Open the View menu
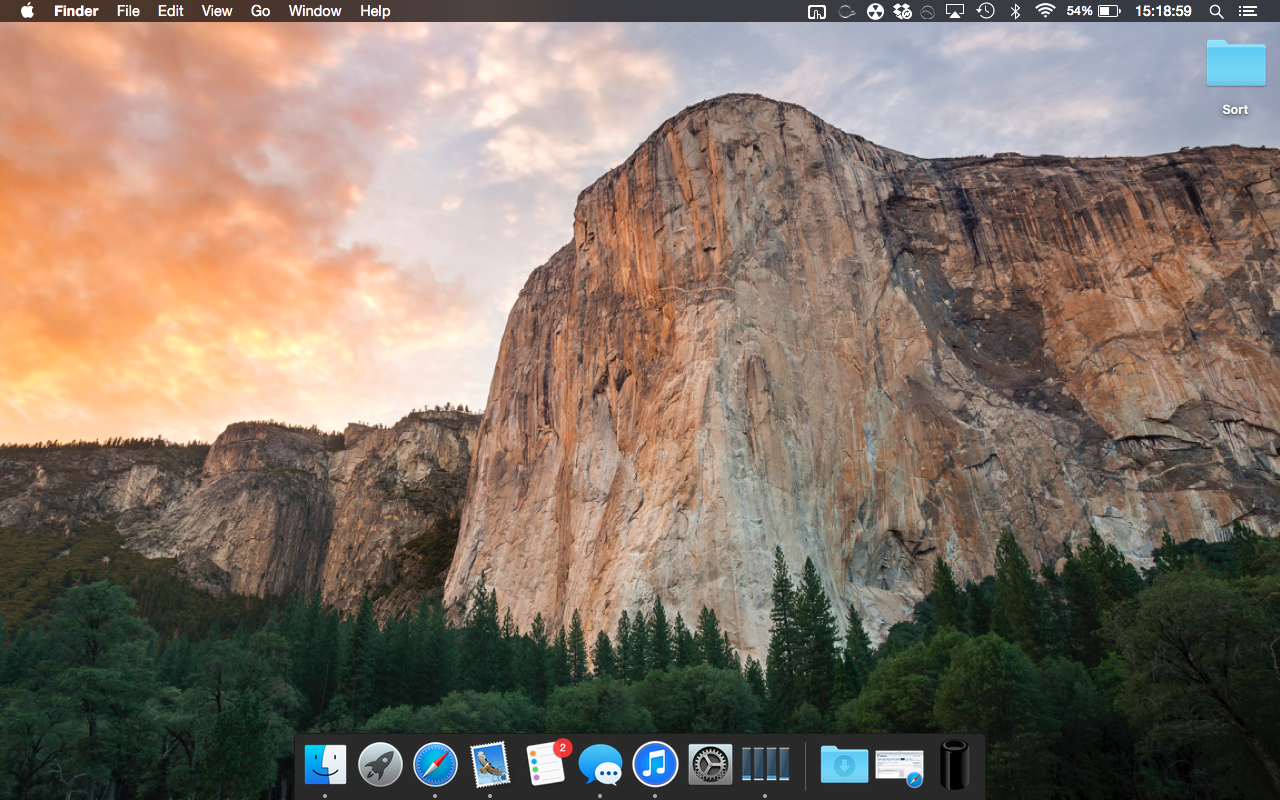 217,11
